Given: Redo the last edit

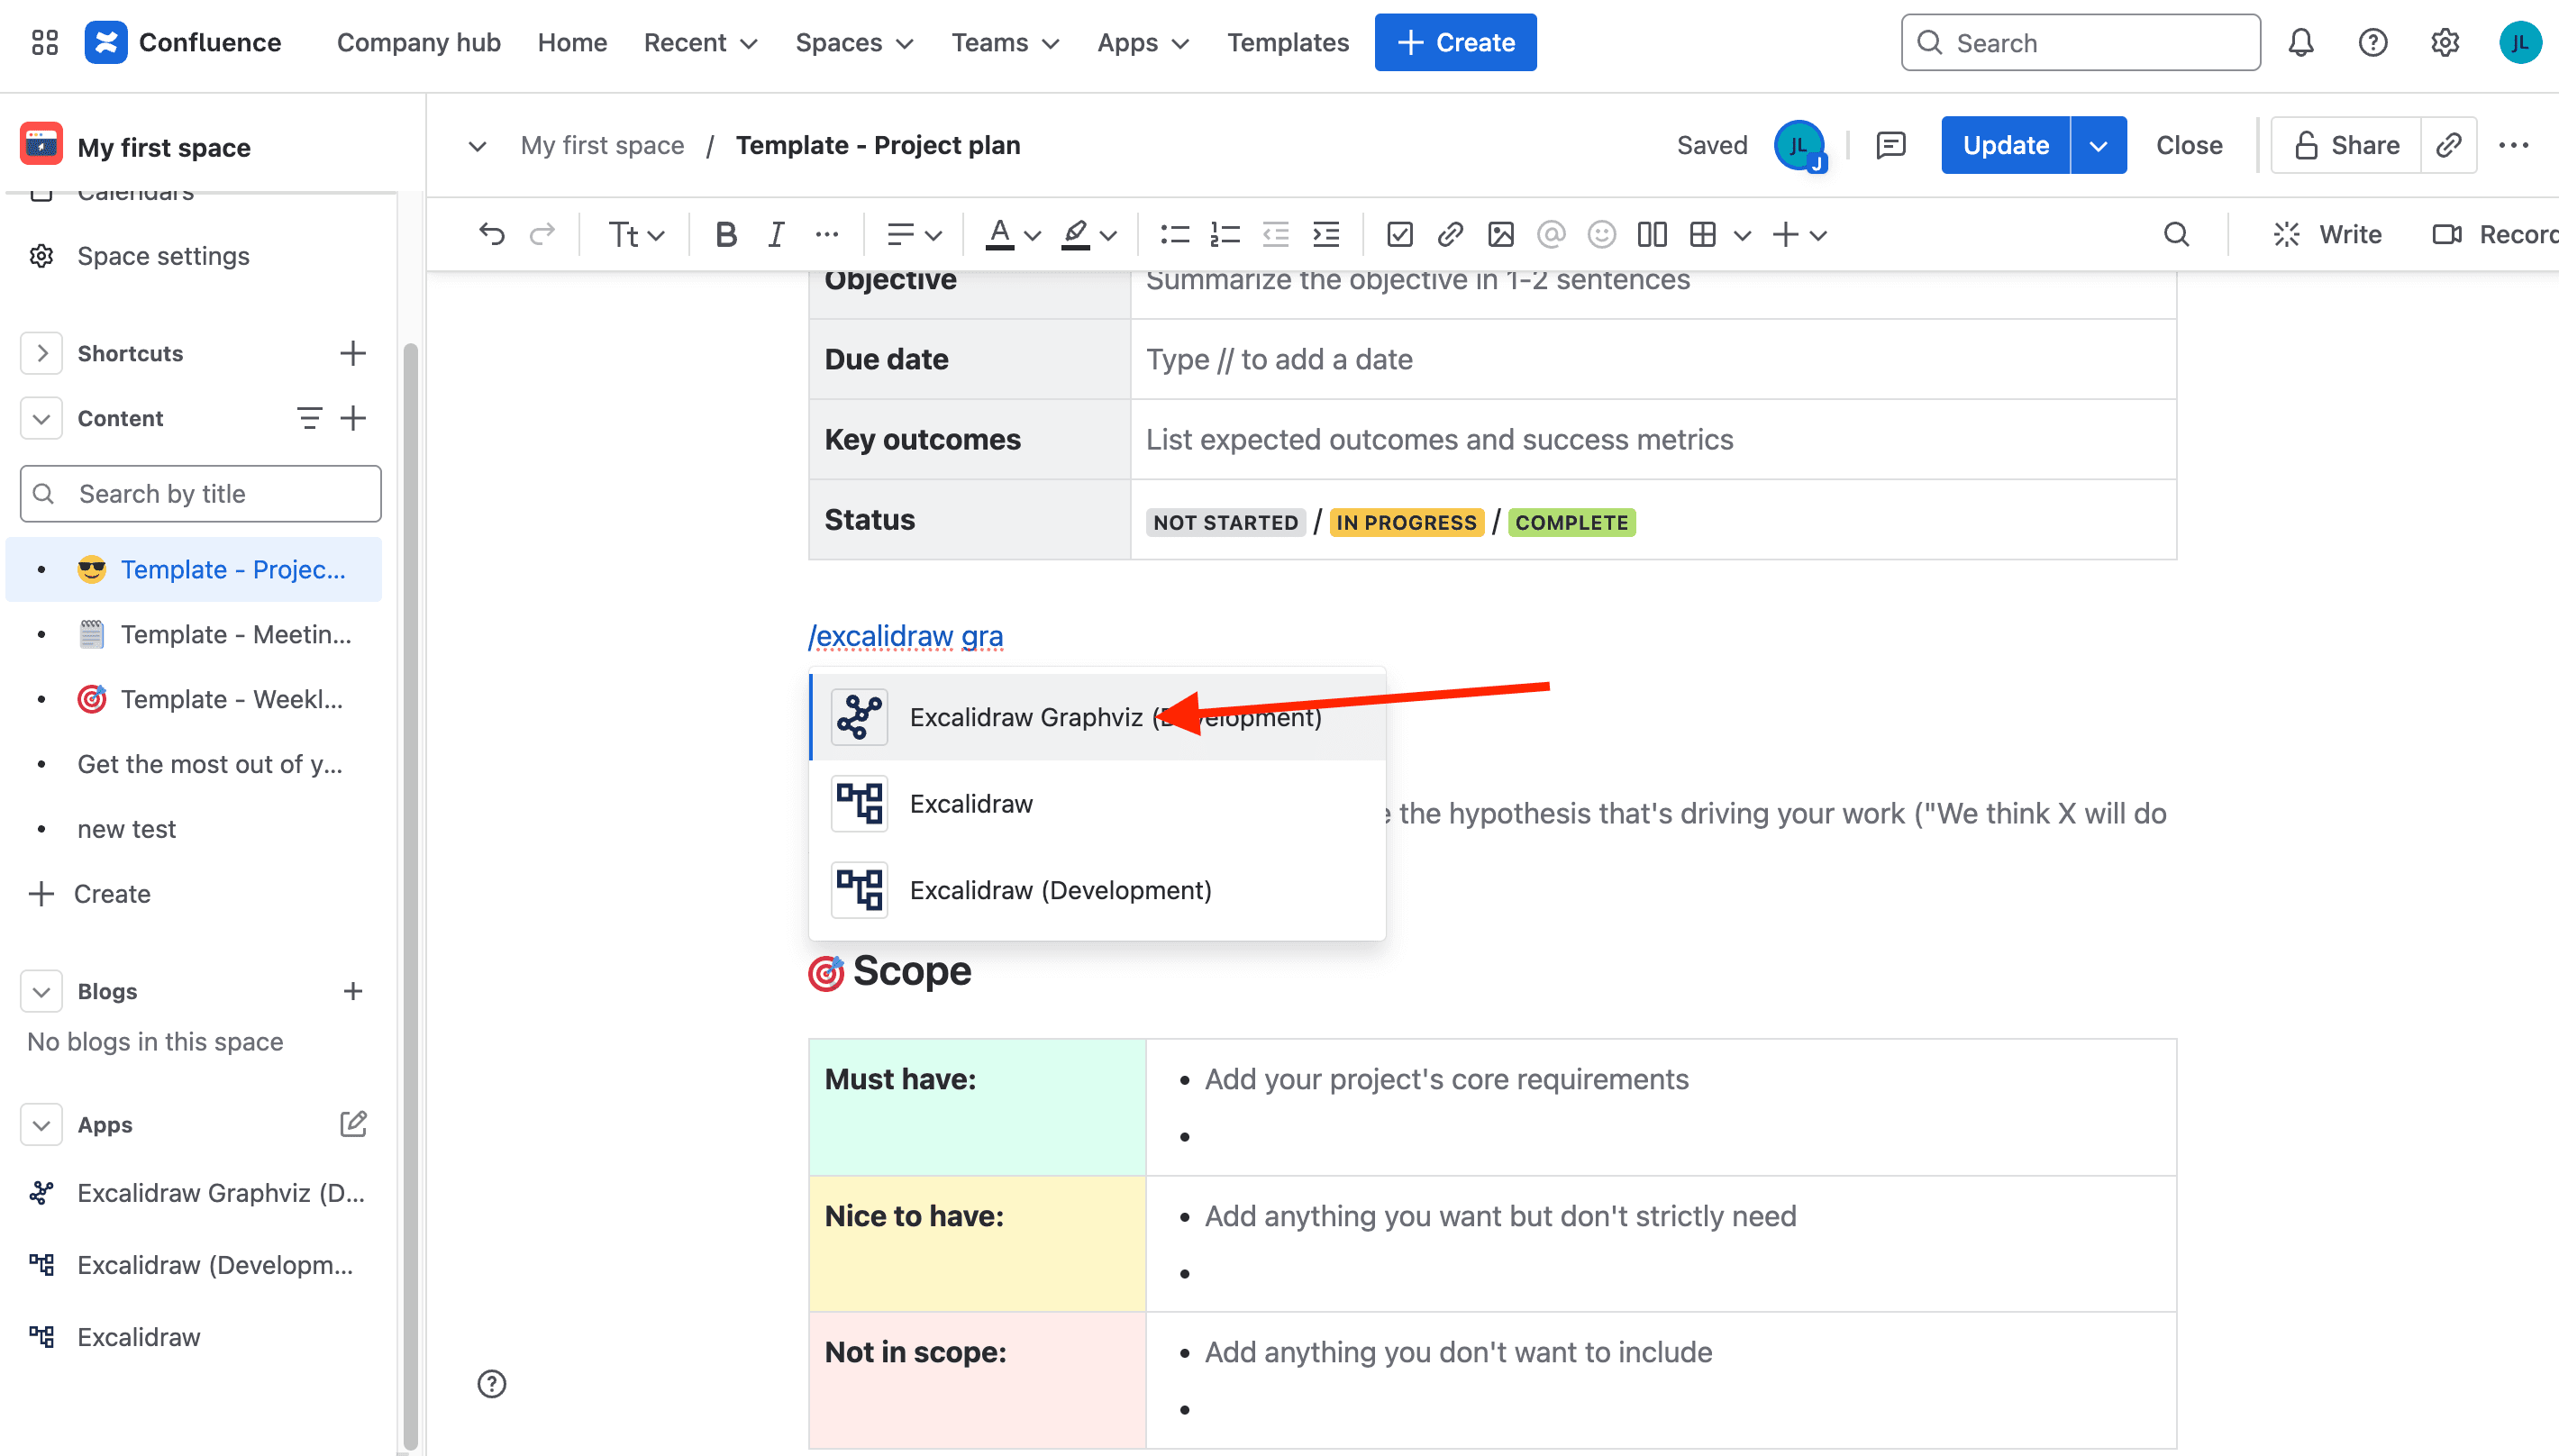Looking at the screenshot, I should (x=542, y=234).
